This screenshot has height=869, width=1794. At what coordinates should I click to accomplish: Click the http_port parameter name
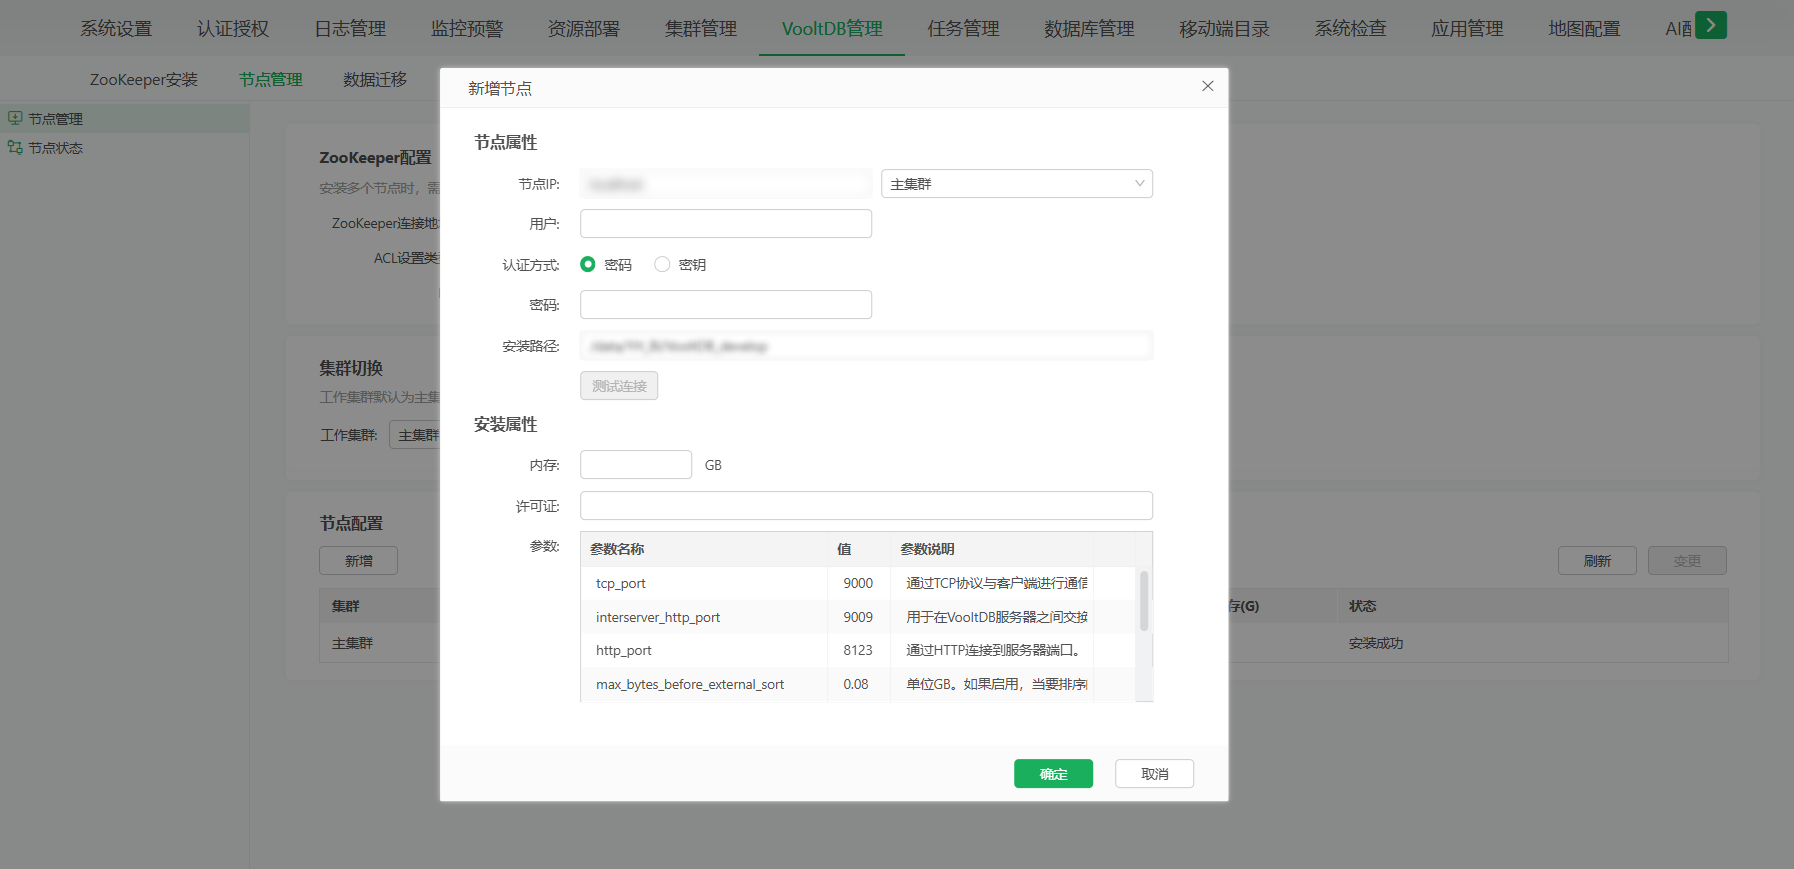tap(624, 650)
